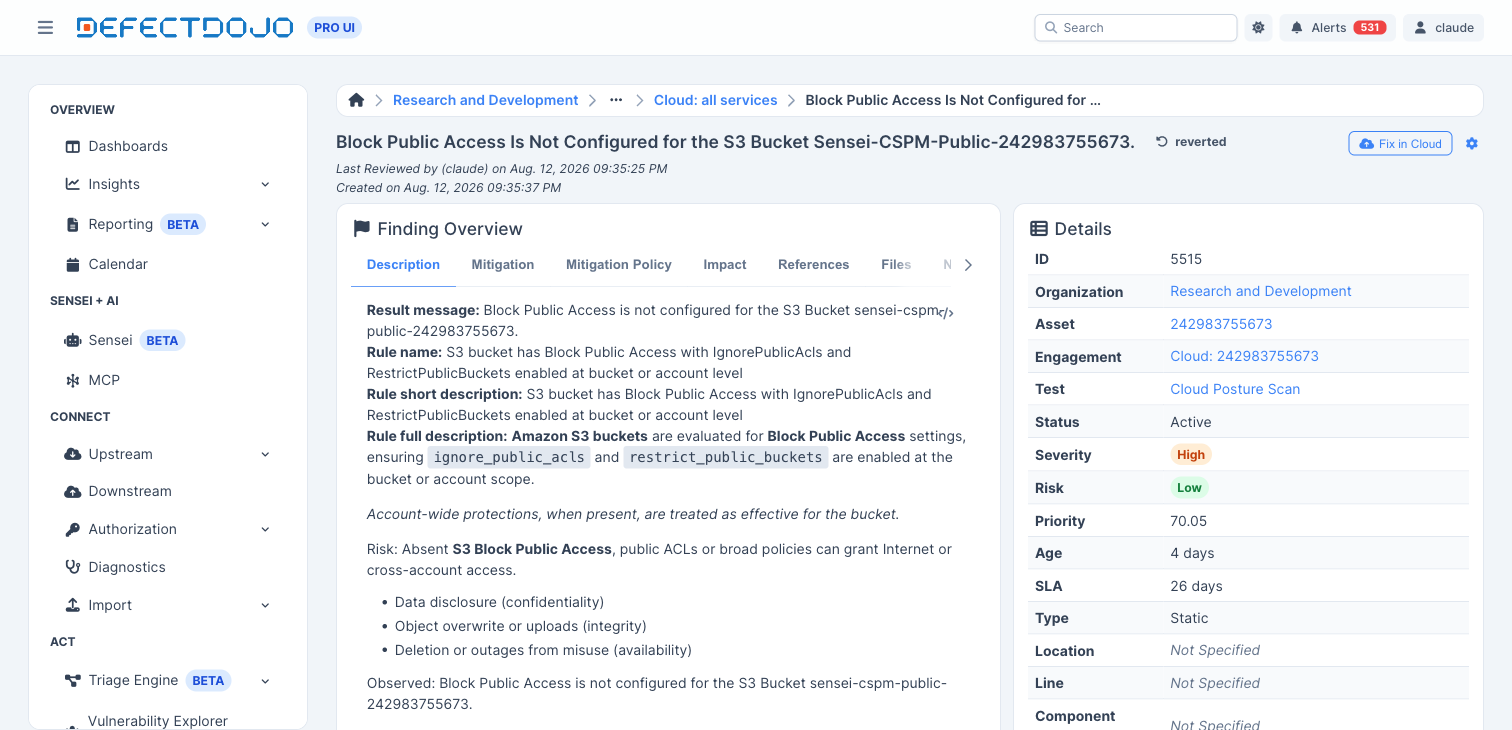The image size is (1512, 730).
Task: Click the Fix in Cloud button
Action: click(1400, 144)
